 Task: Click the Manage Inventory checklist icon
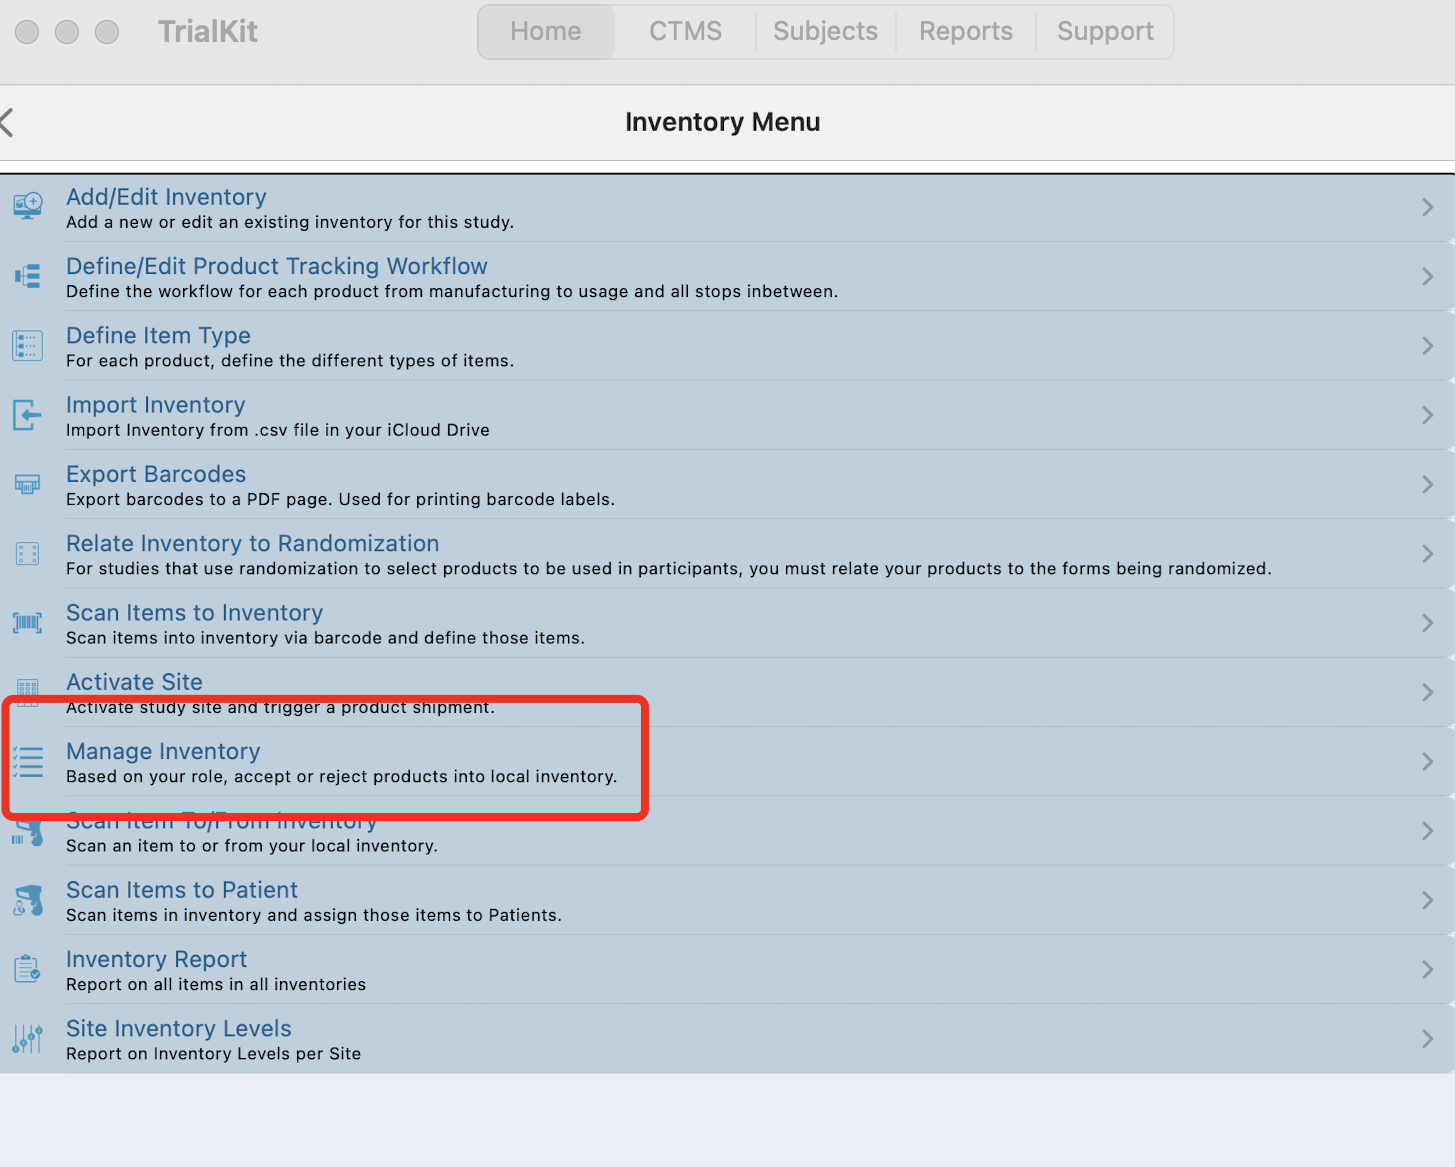[28, 762]
